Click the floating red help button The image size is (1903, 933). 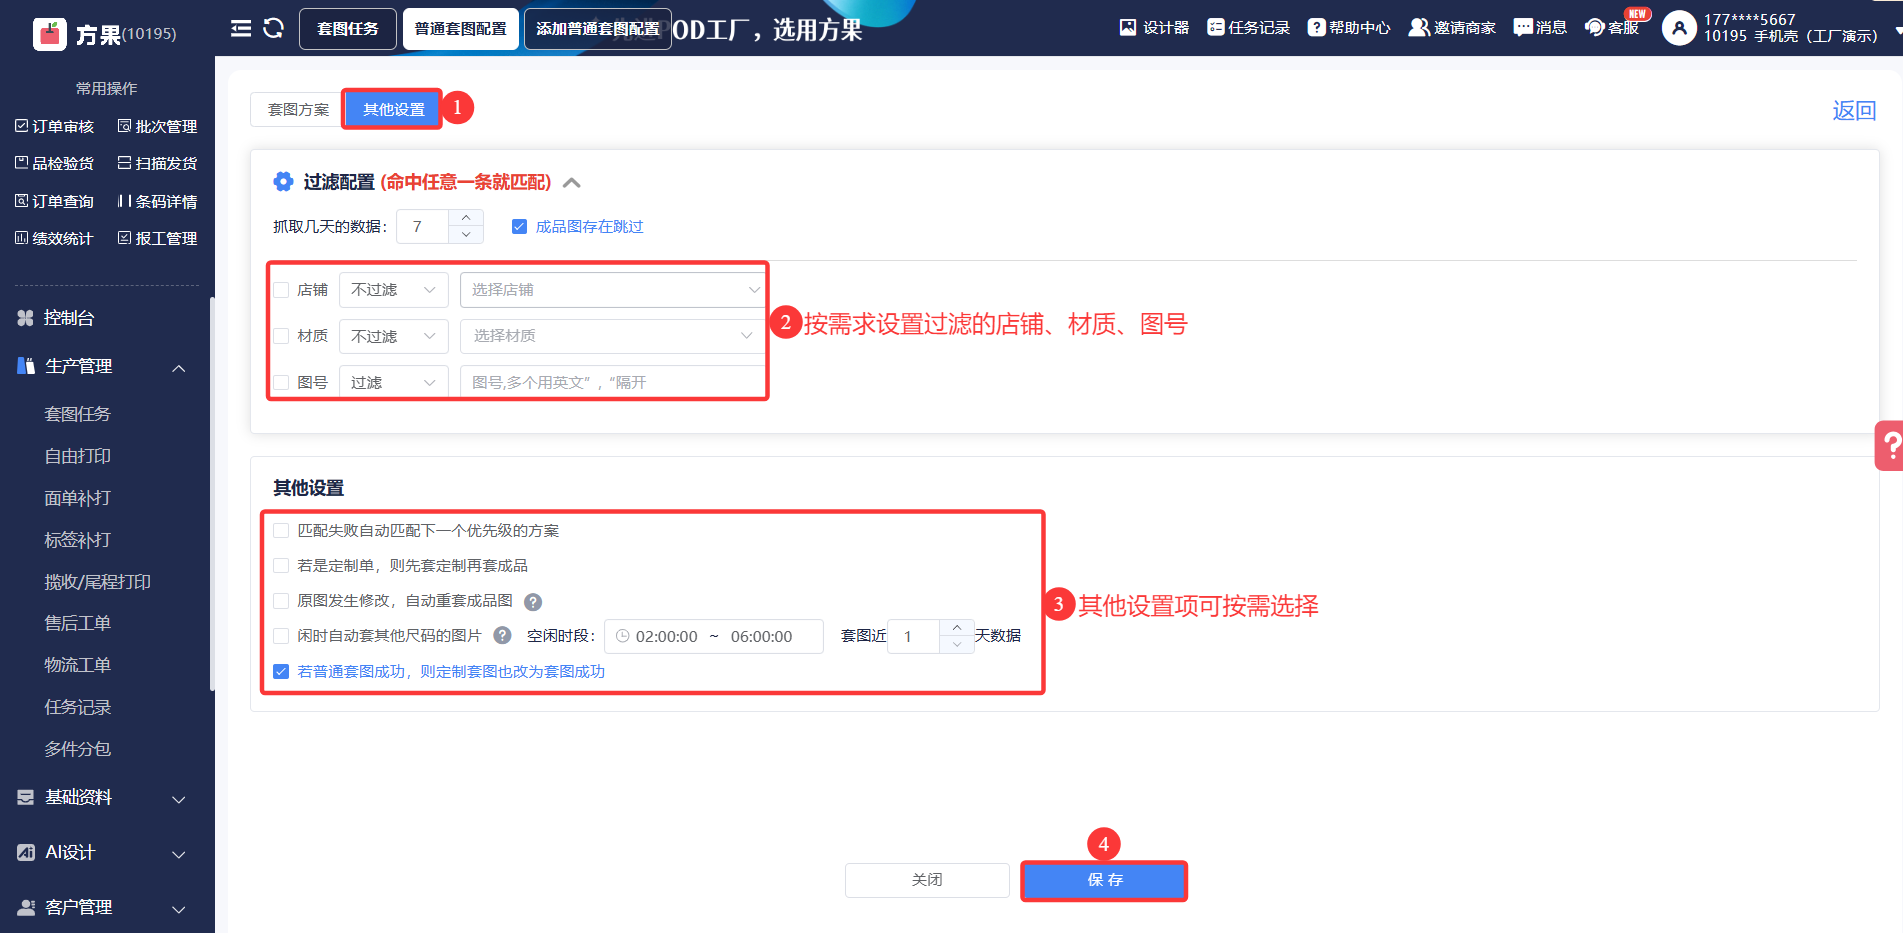pyautogui.click(x=1889, y=445)
